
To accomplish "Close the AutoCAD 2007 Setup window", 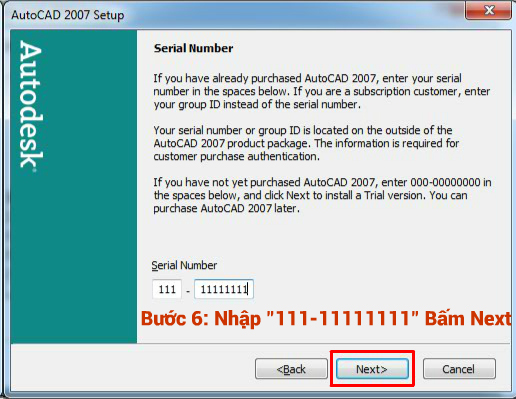I will (488, 10).
